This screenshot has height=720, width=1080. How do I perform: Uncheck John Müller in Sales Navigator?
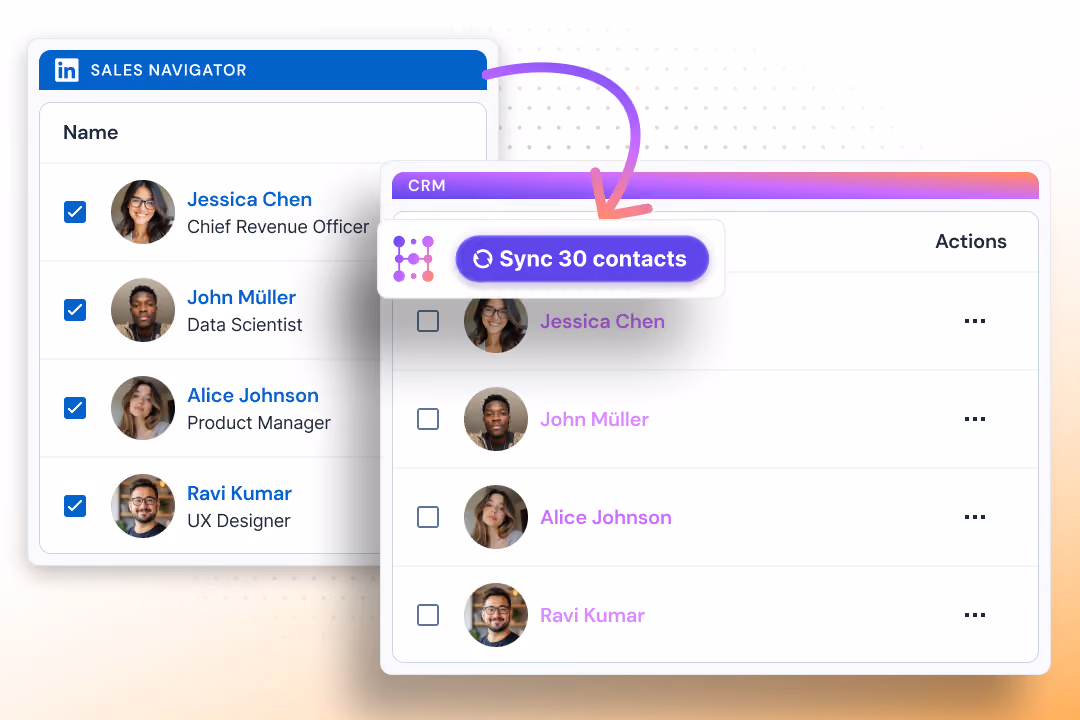(75, 310)
